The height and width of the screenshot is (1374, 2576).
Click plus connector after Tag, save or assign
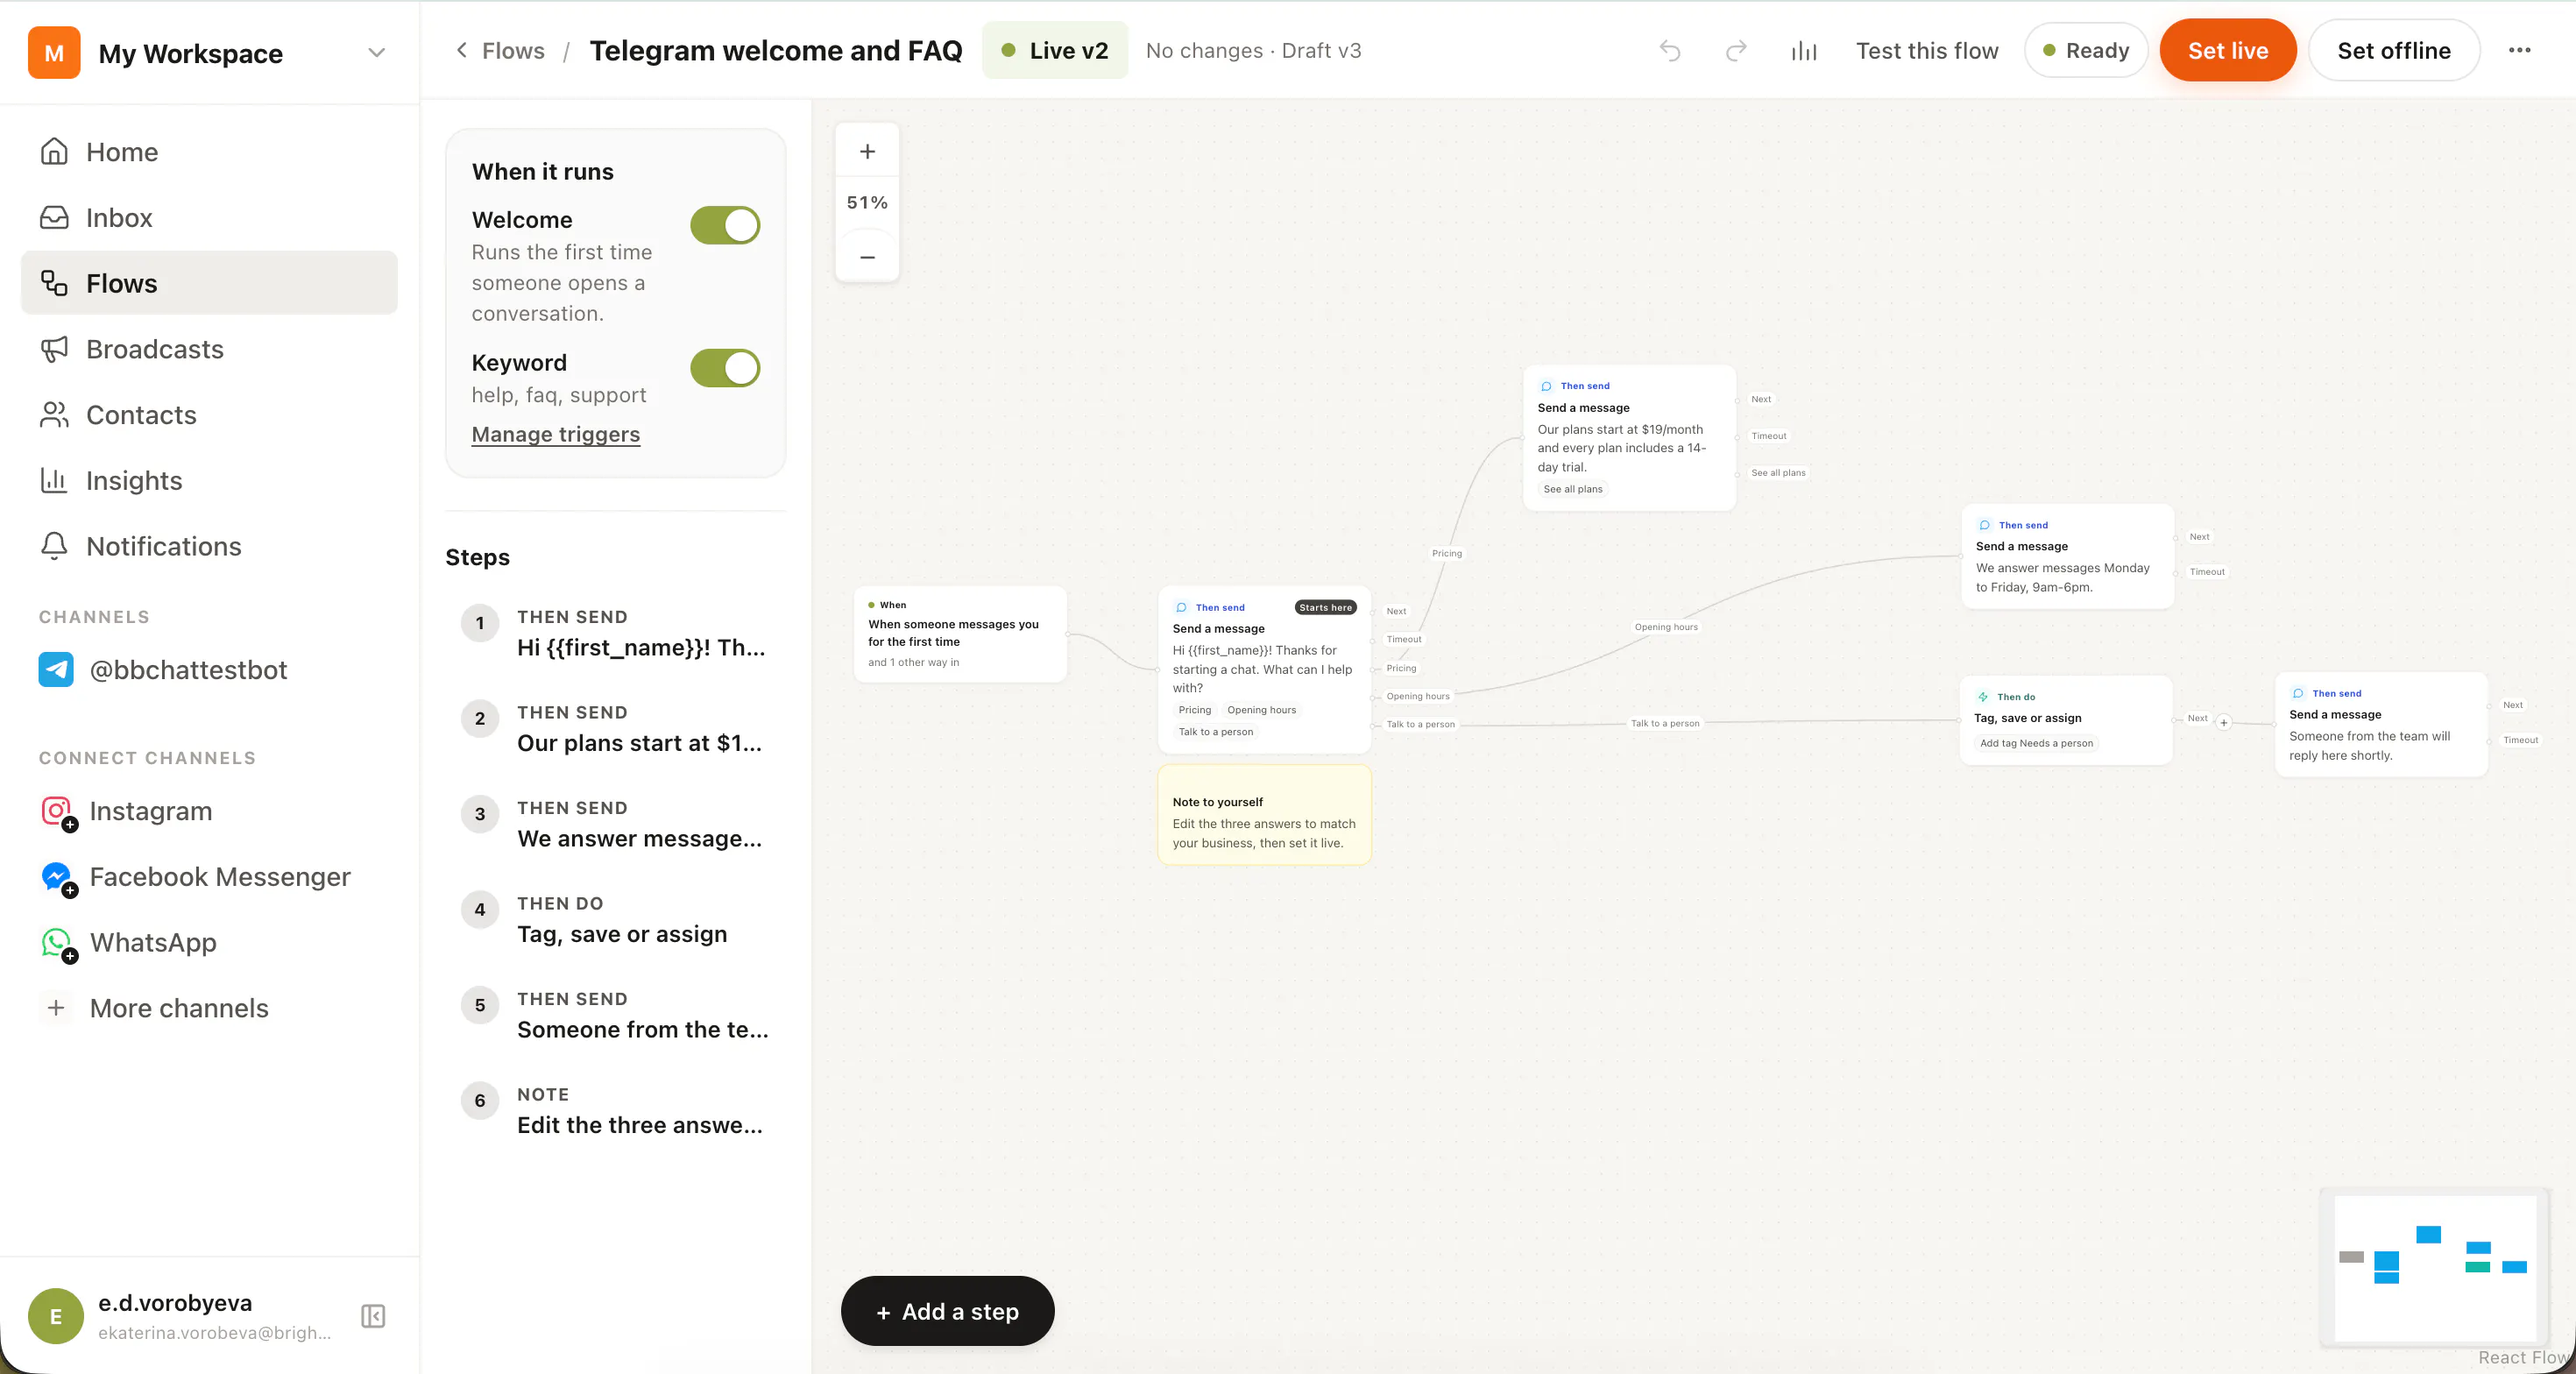(x=2223, y=722)
